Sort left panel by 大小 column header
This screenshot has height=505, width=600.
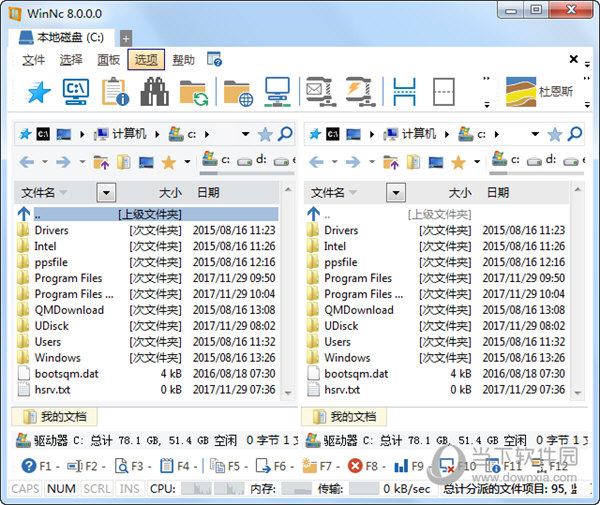[170, 192]
